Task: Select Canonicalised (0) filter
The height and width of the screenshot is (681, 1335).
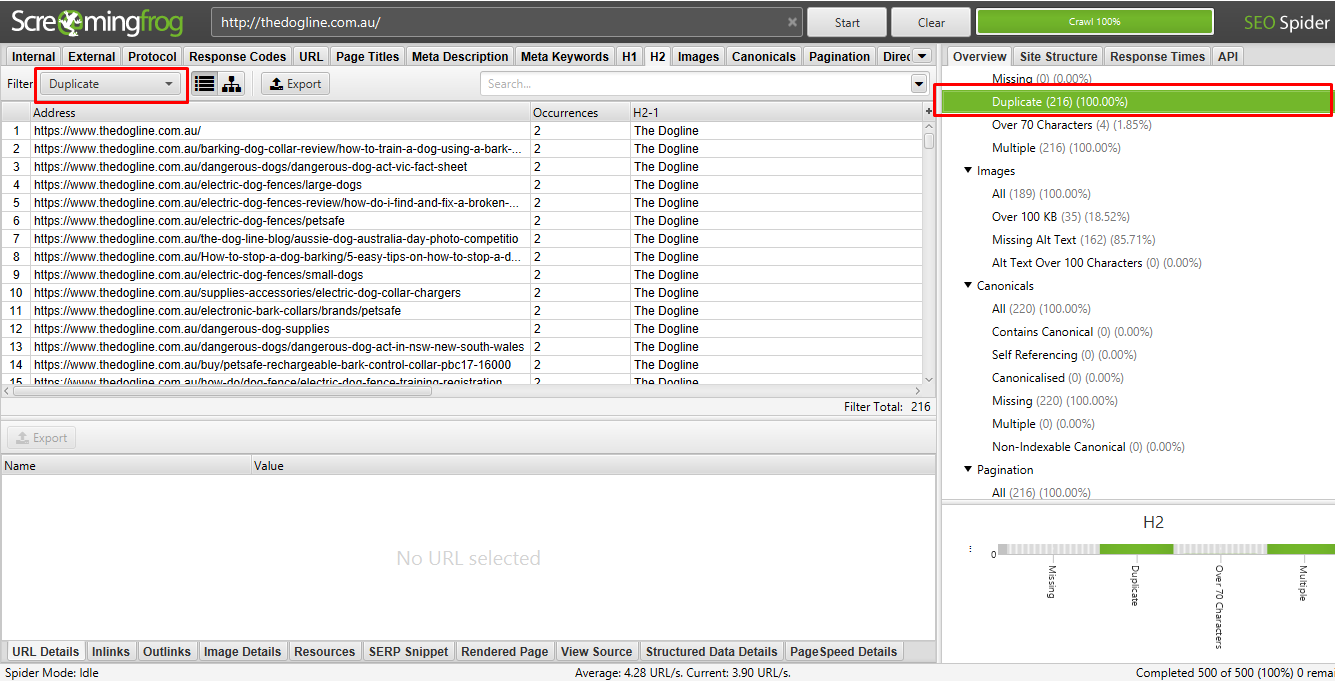Action: (1058, 378)
